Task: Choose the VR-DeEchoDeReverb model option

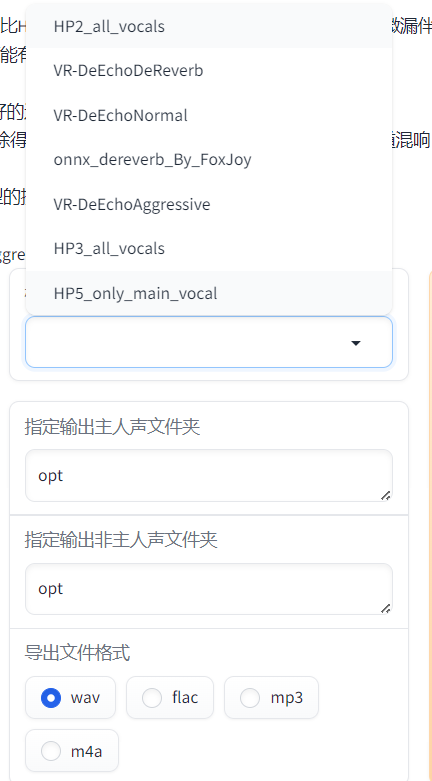Action: [209, 71]
